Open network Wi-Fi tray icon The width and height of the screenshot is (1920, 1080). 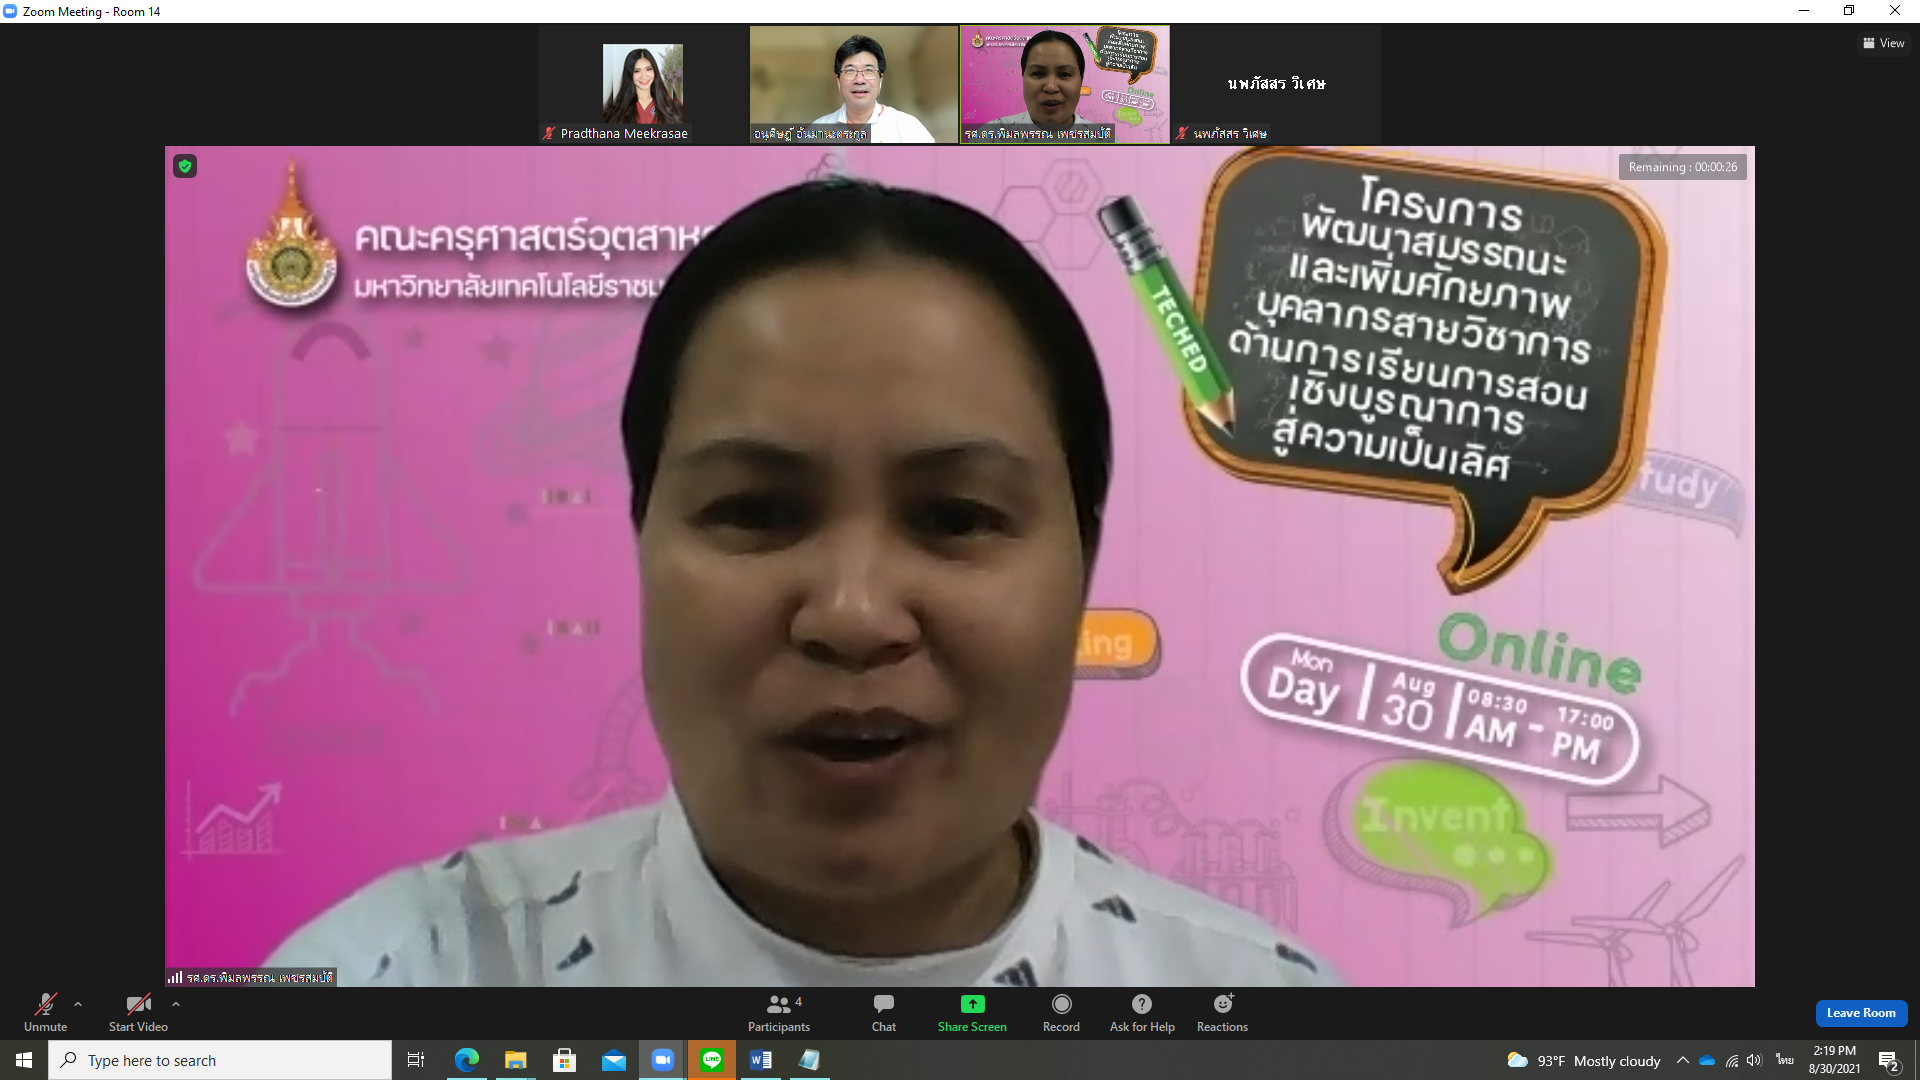pyautogui.click(x=1732, y=1060)
